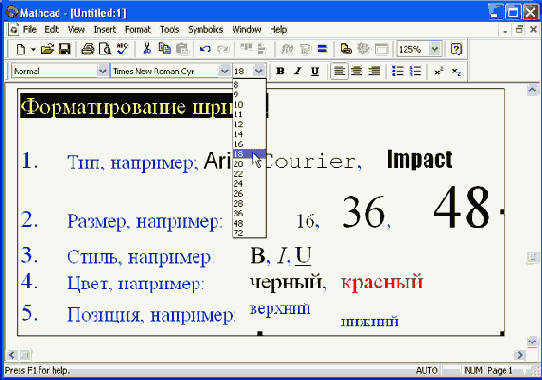Cut the selection with the scissors icon
Viewport: 542px width, 380px height.
pos(147,49)
